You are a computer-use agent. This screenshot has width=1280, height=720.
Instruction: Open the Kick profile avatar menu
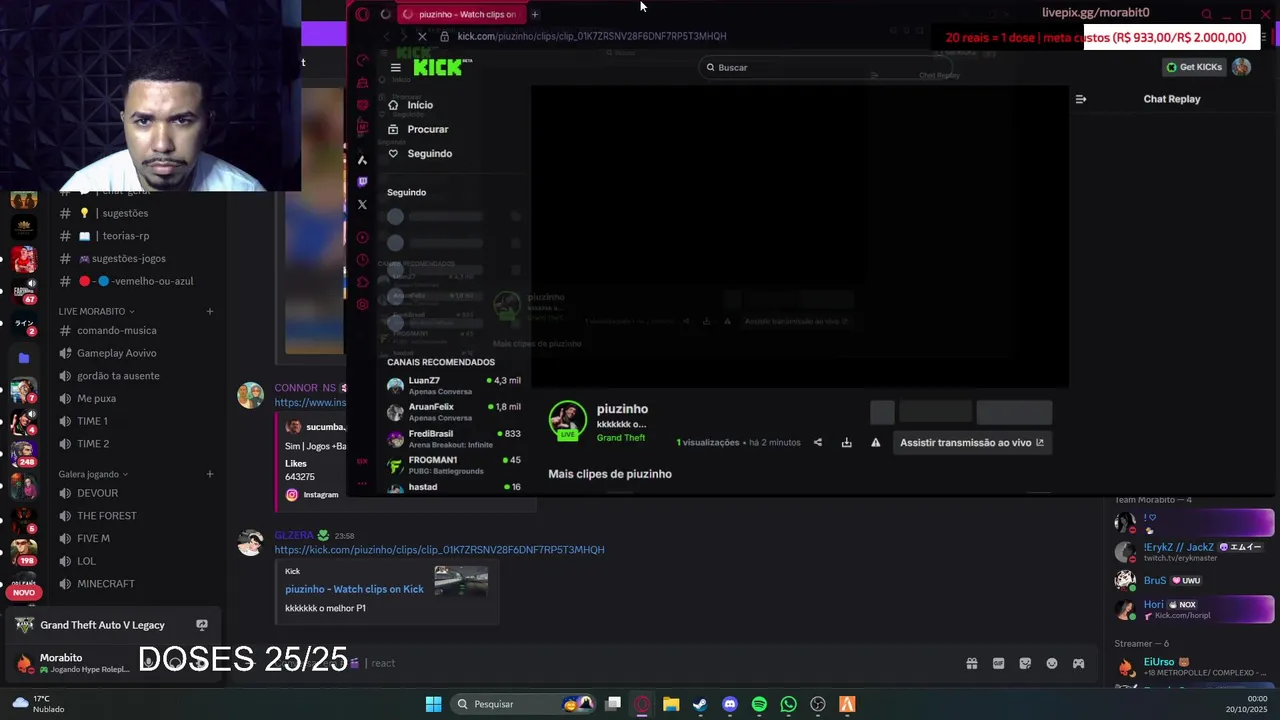tap(1241, 67)
